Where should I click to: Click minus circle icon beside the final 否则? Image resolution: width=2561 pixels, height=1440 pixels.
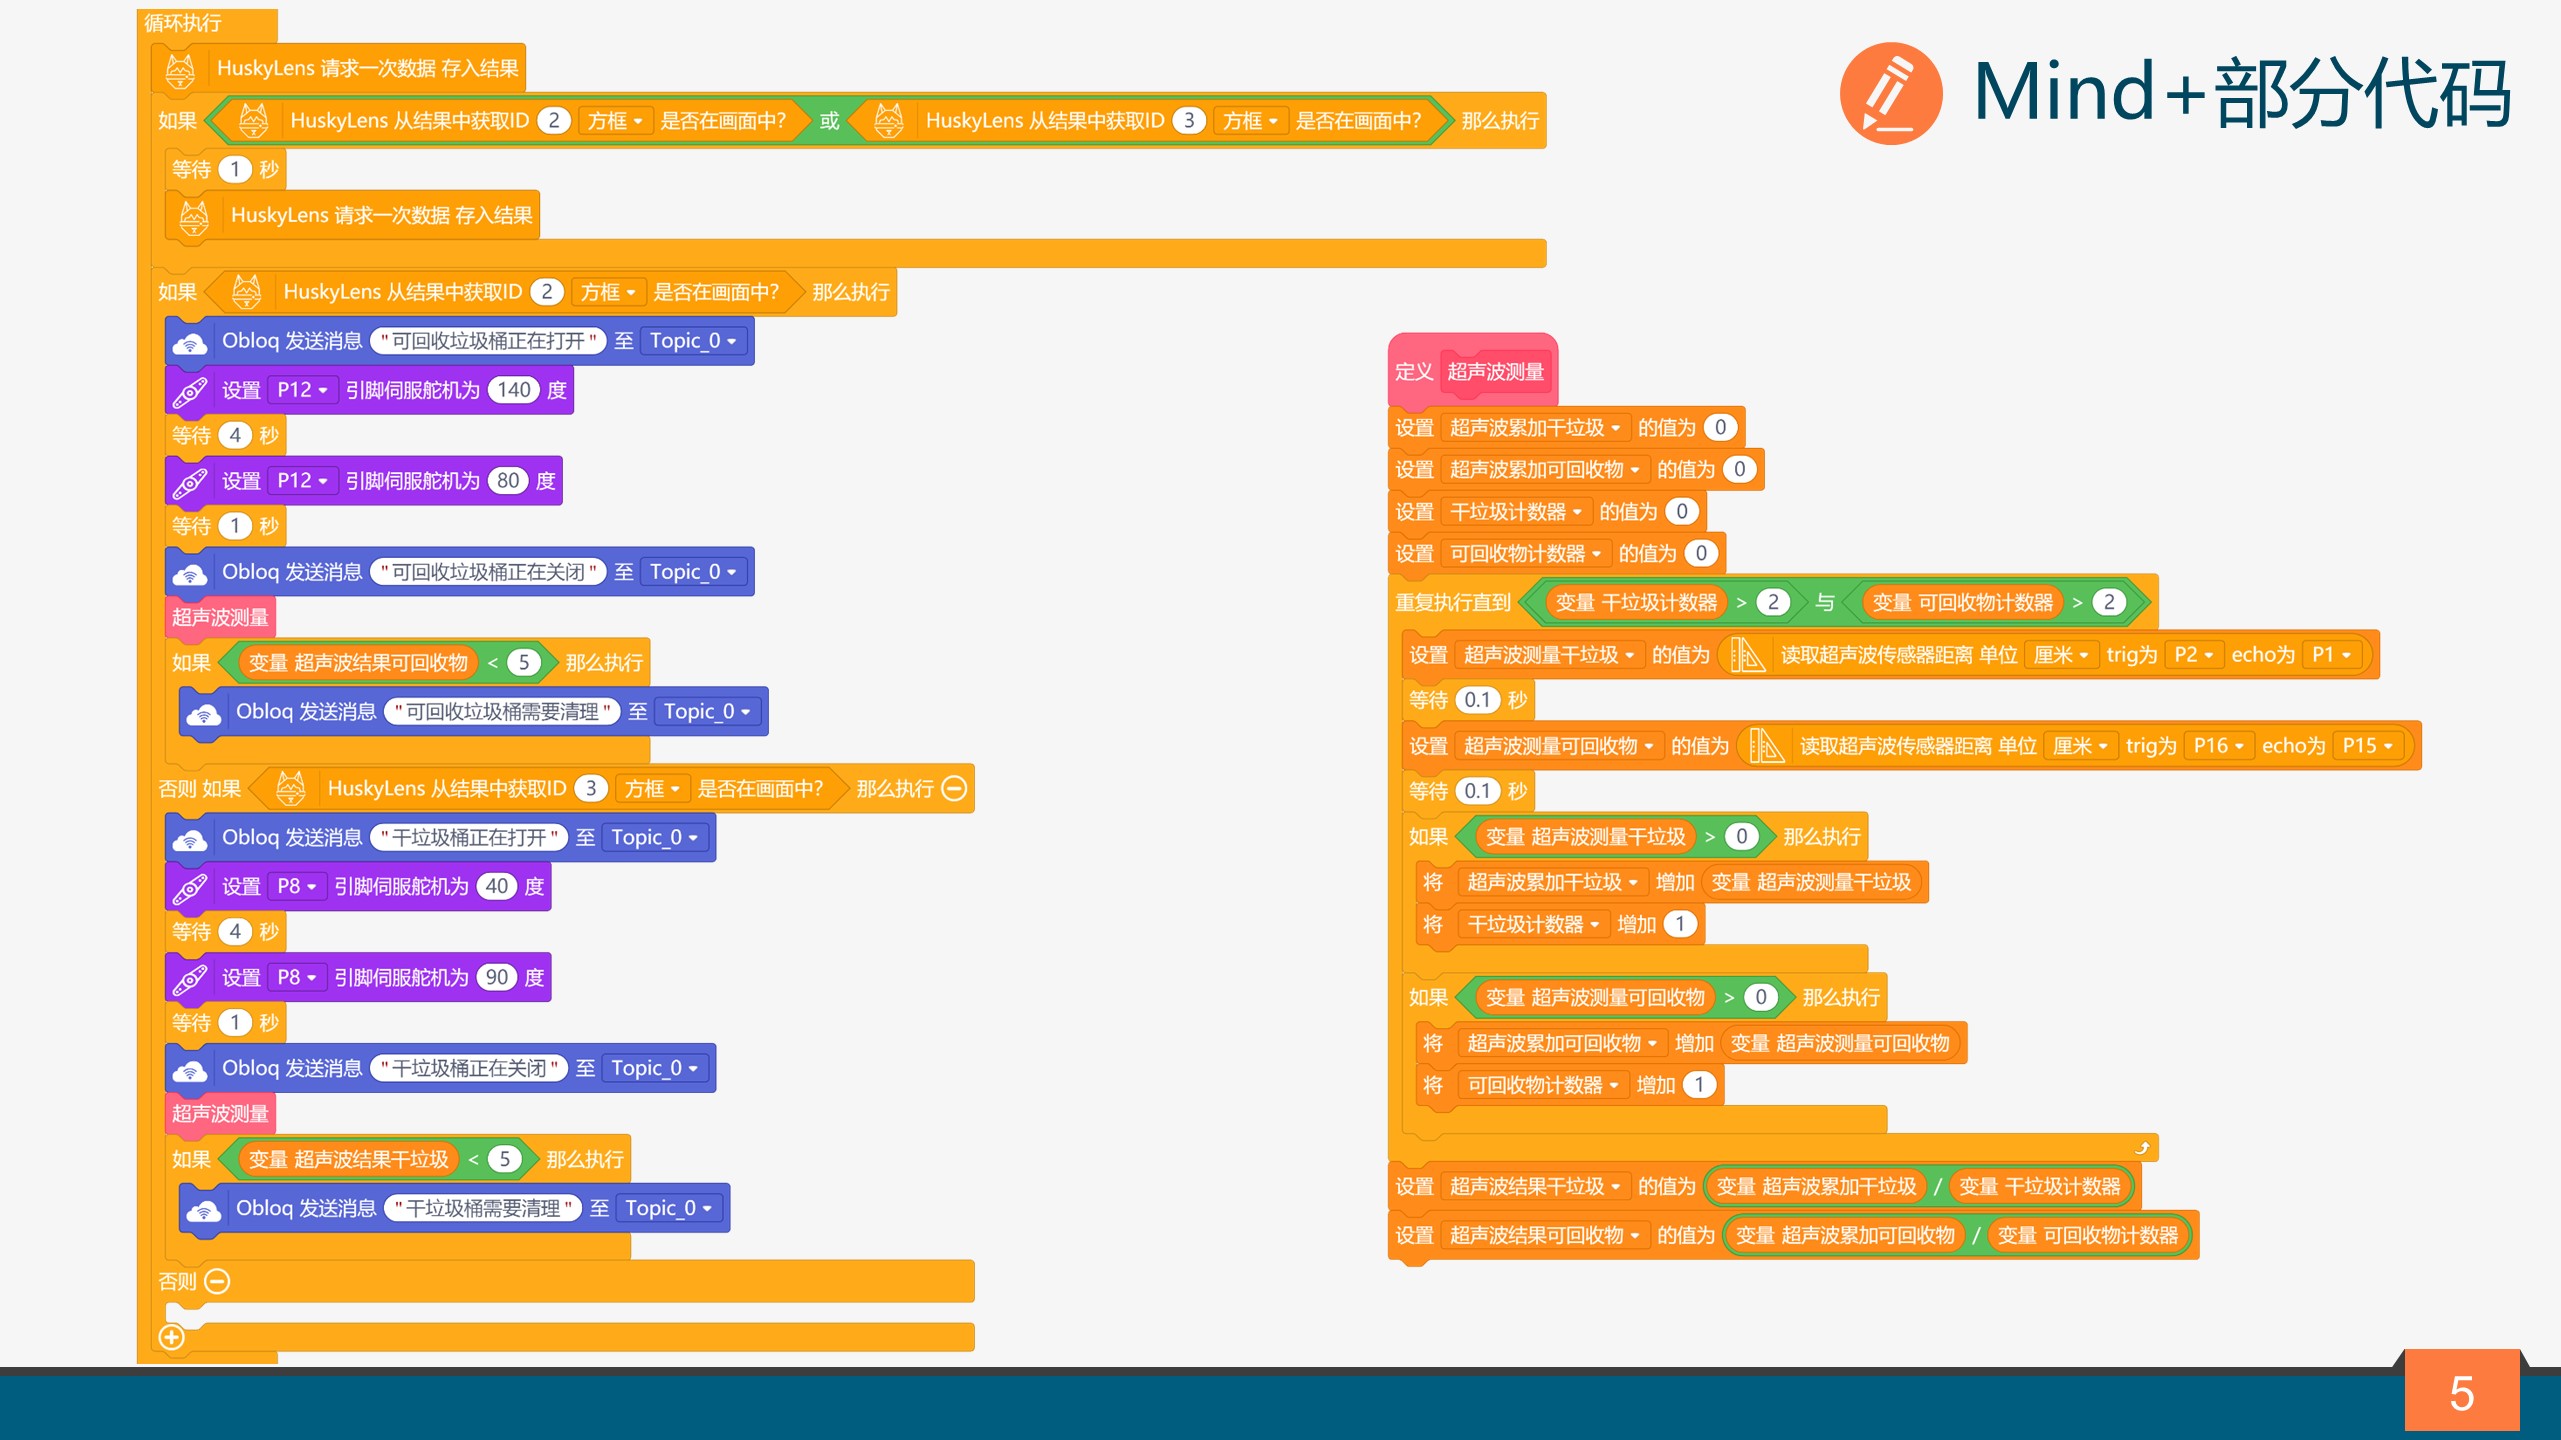click(x=217, y=1281)
